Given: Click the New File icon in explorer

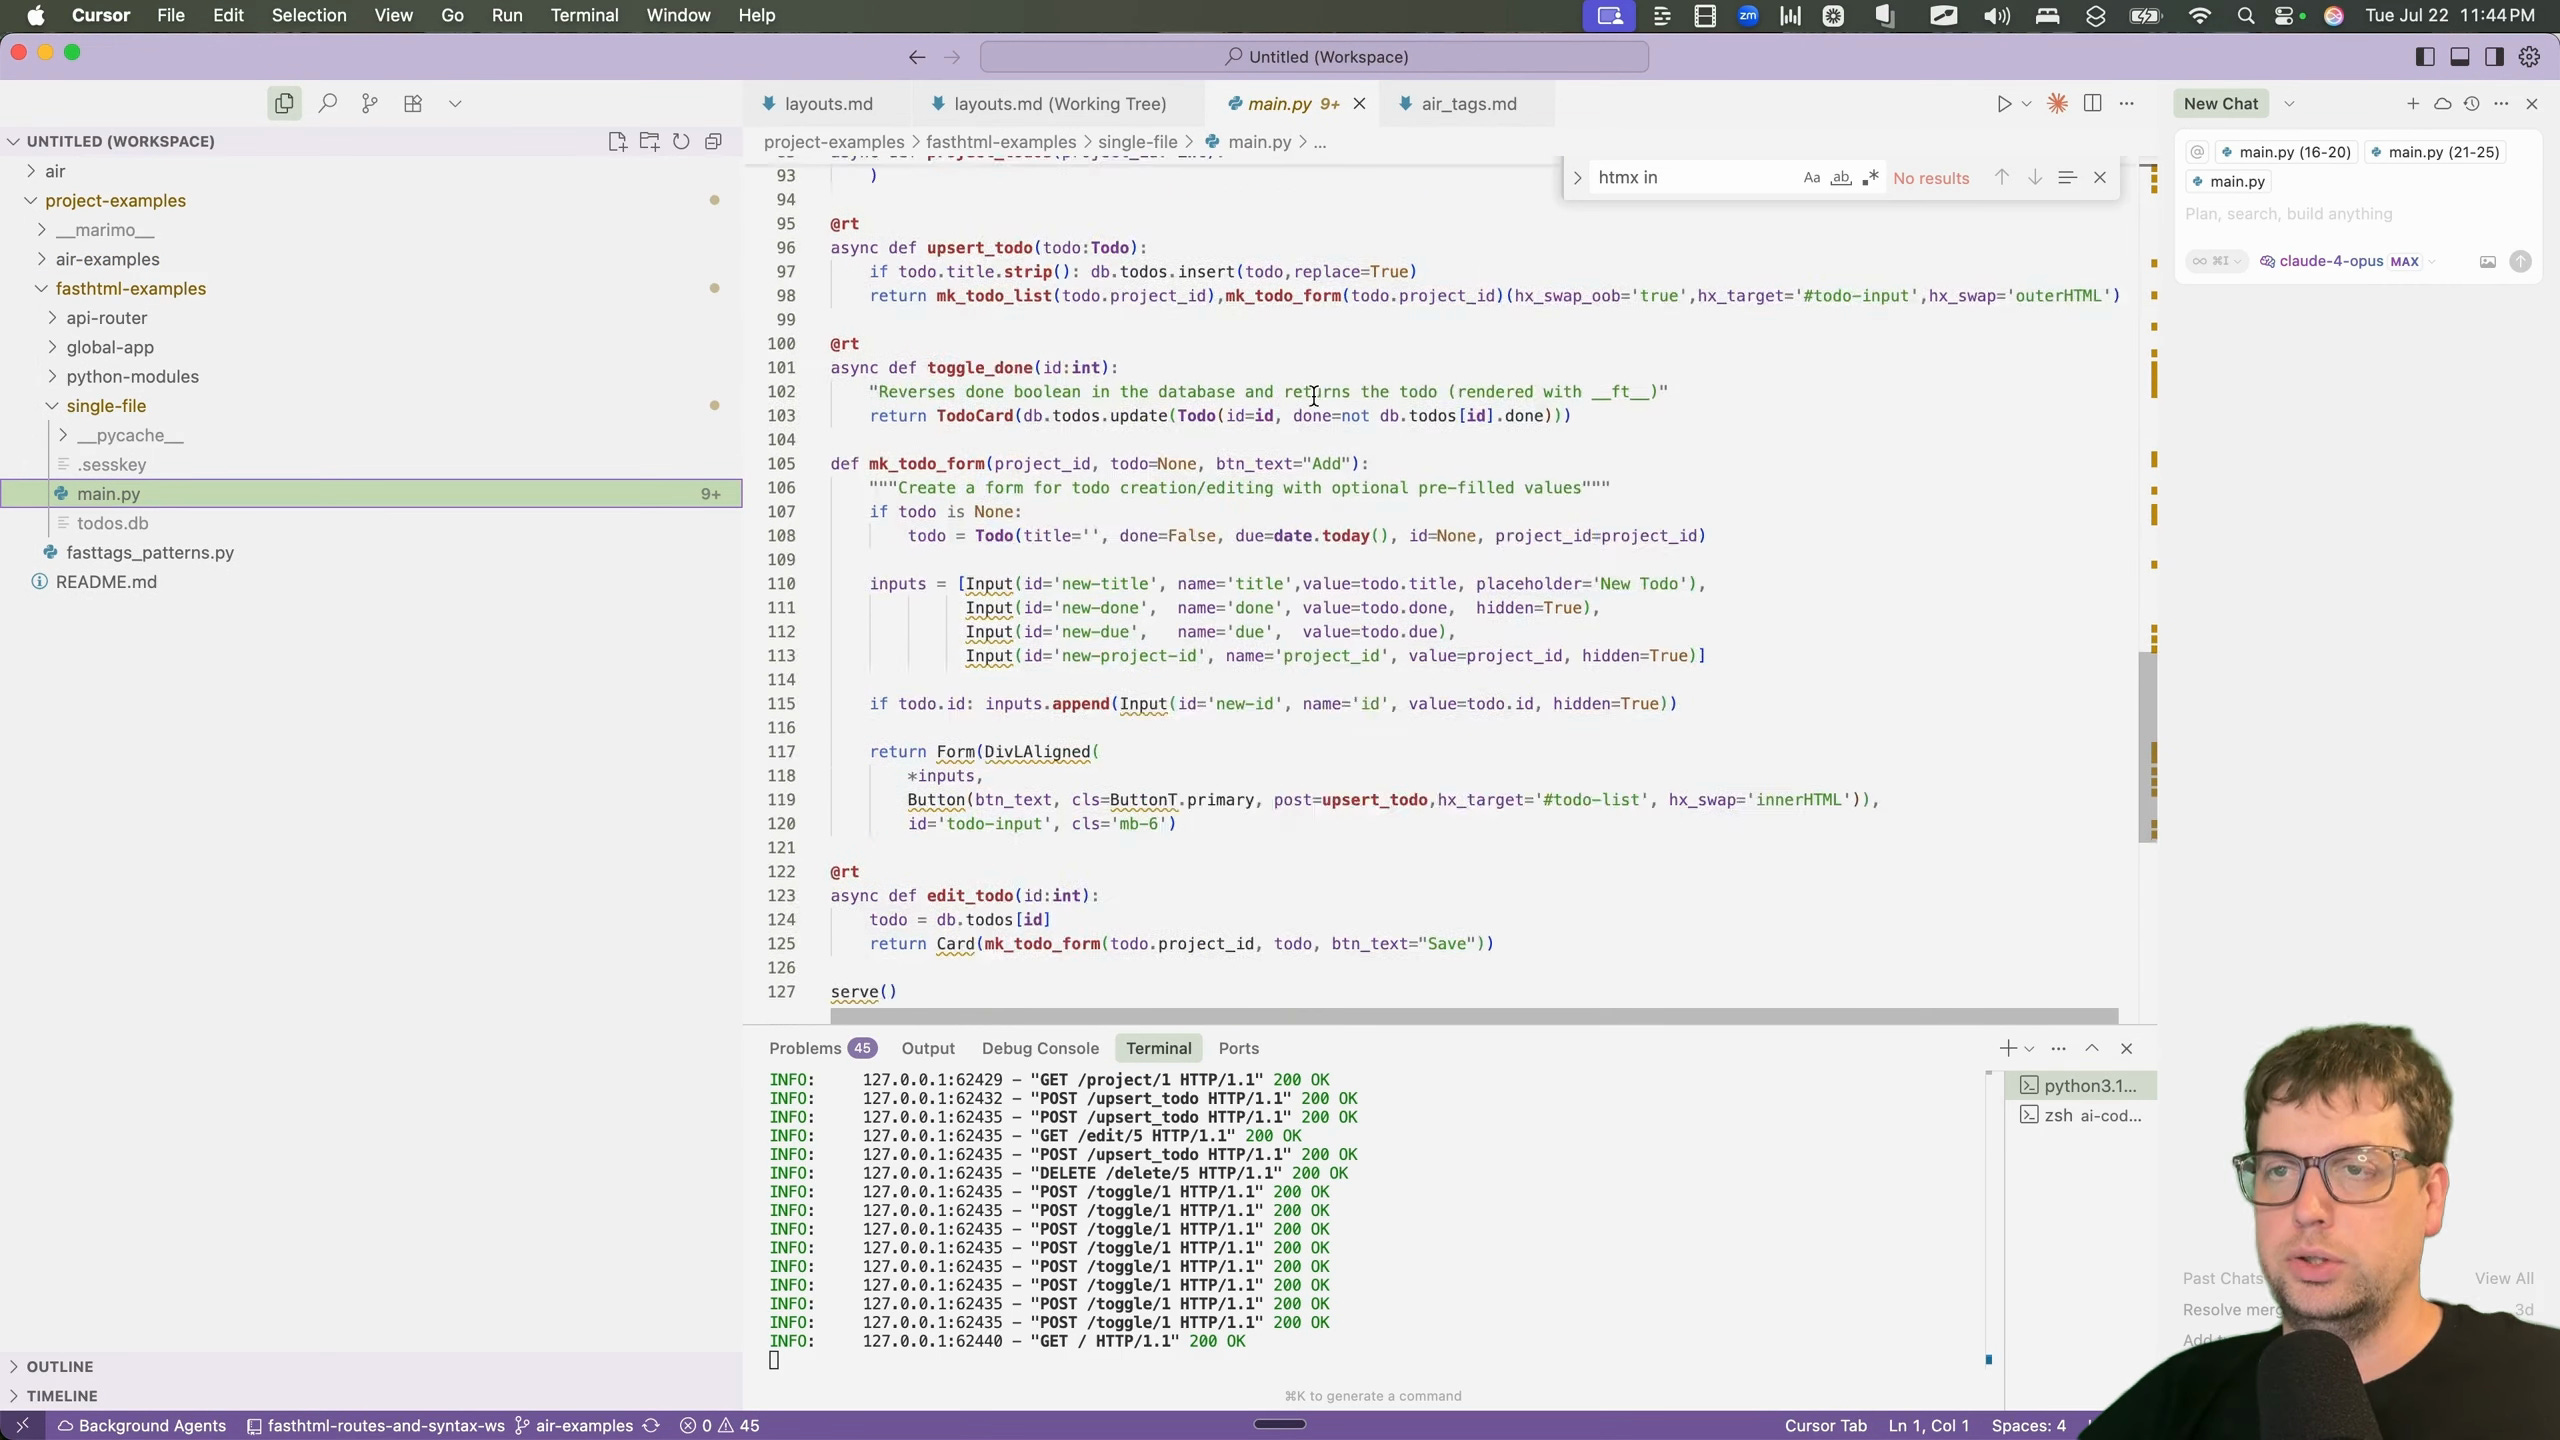Looking at the screenshot, I should tap(617, 141).
